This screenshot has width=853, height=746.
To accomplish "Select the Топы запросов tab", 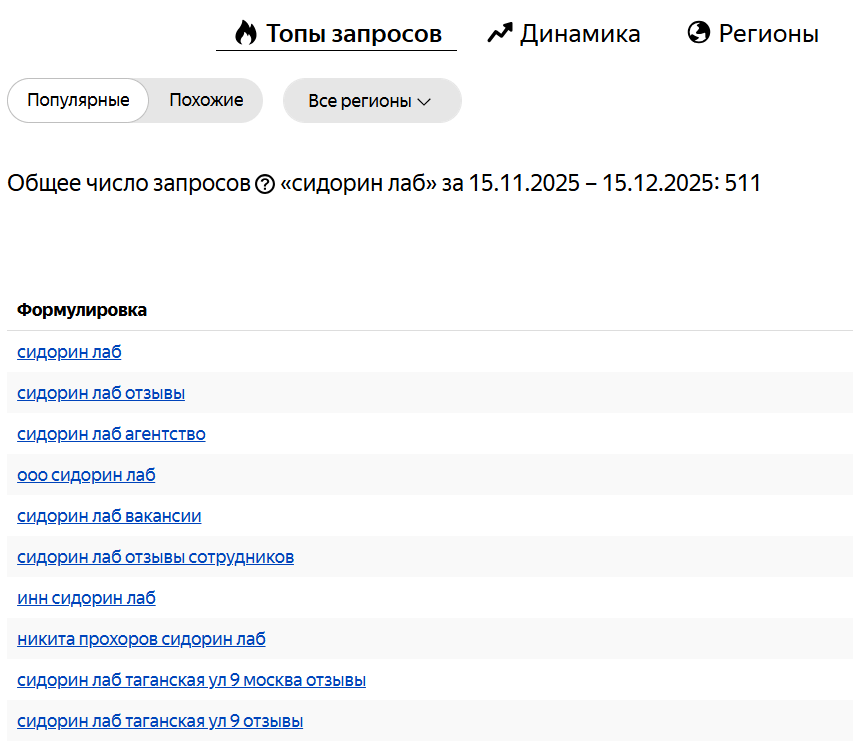I will 353,34.
